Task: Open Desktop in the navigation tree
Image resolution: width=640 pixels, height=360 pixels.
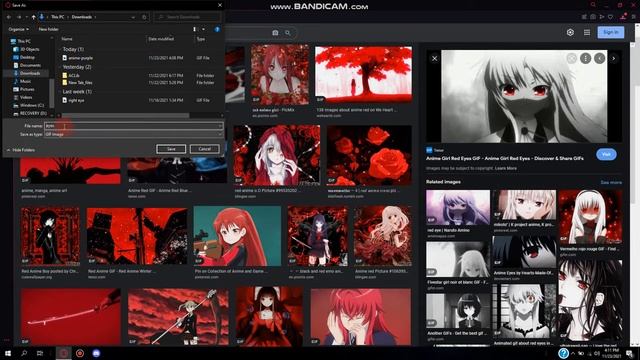Action: (x=24, y=58)
